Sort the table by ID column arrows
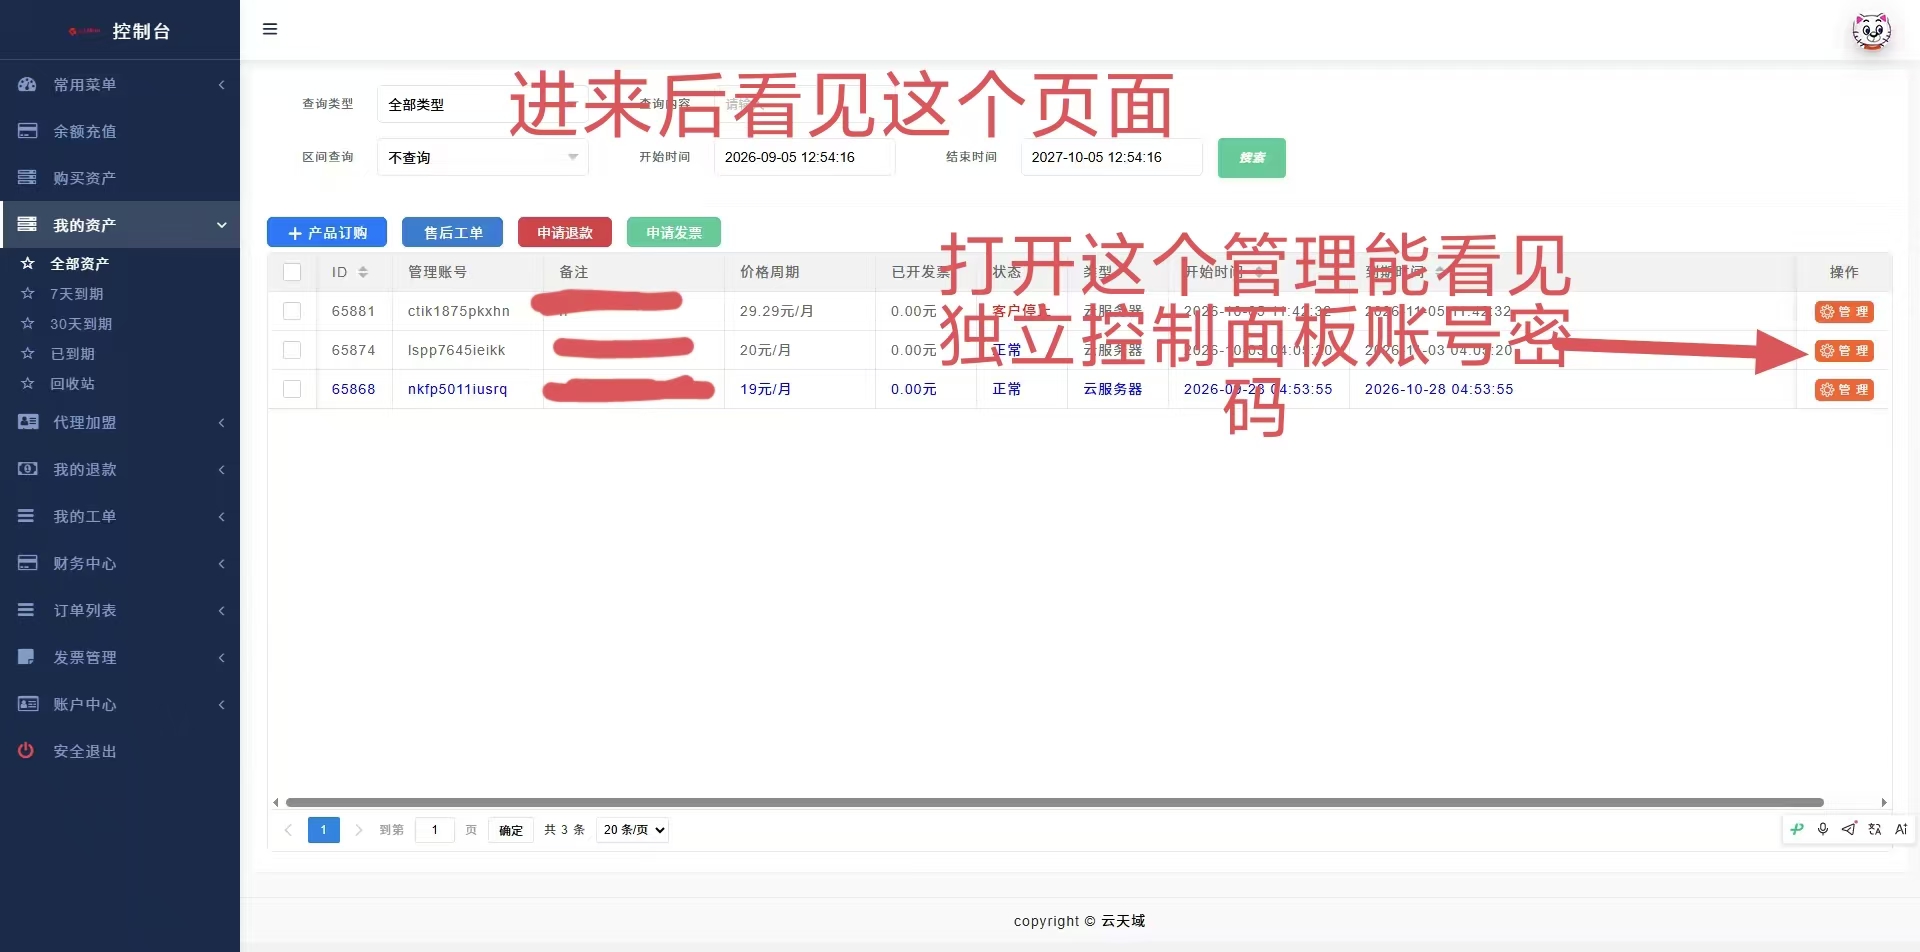 363,272
